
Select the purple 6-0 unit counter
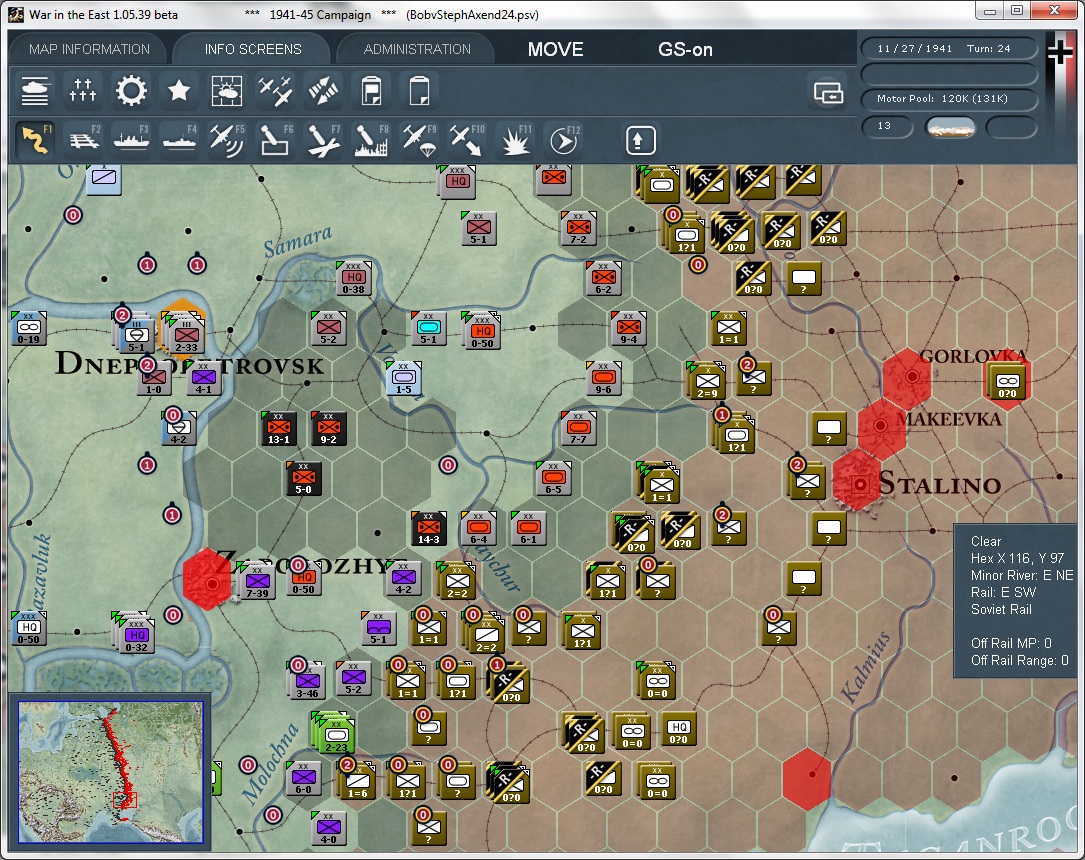(304, 778)
